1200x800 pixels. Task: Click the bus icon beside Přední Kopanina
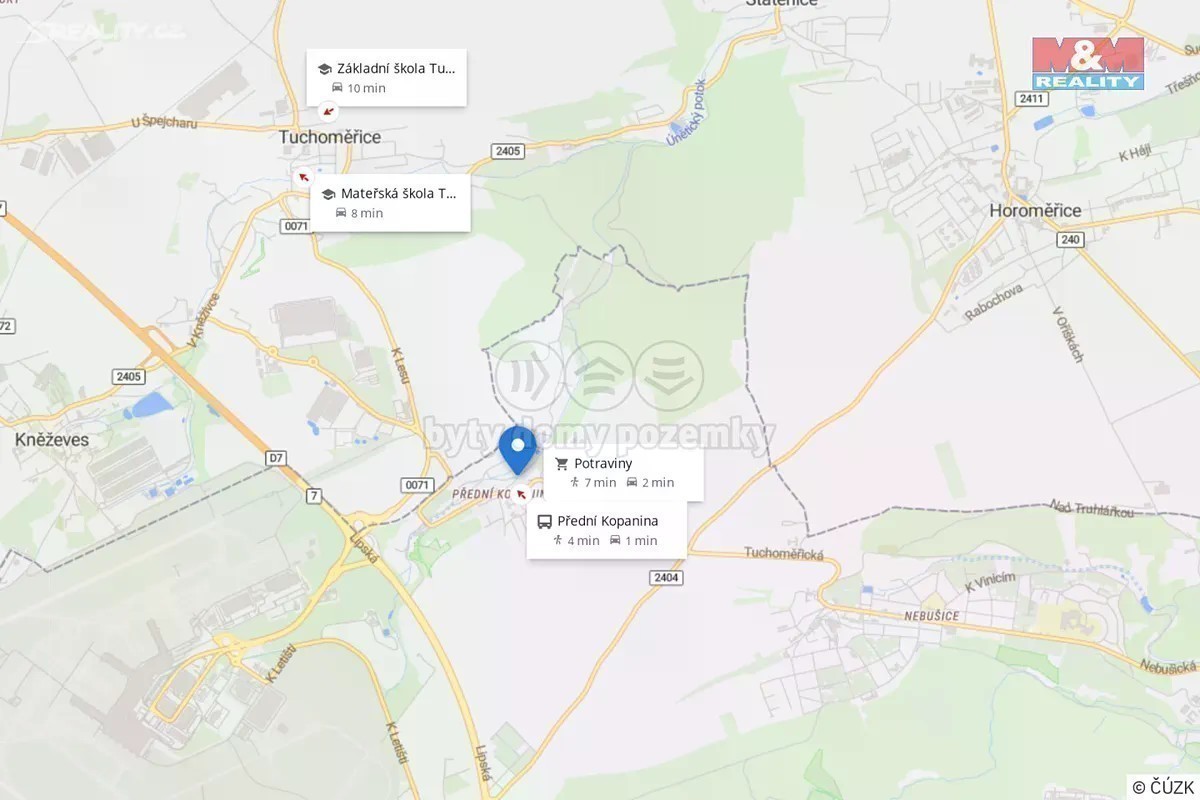pyautogui.click(x=545, y=521)
